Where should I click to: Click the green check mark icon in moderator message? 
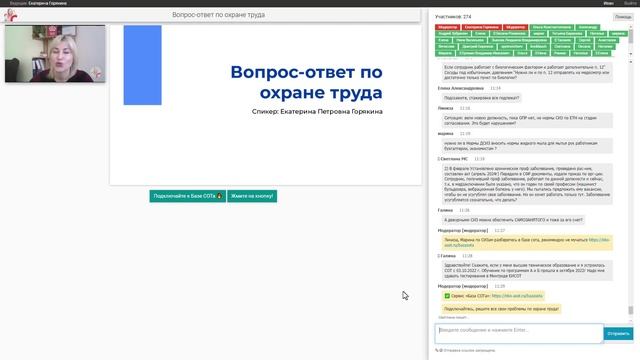click(x=447, y=296)
